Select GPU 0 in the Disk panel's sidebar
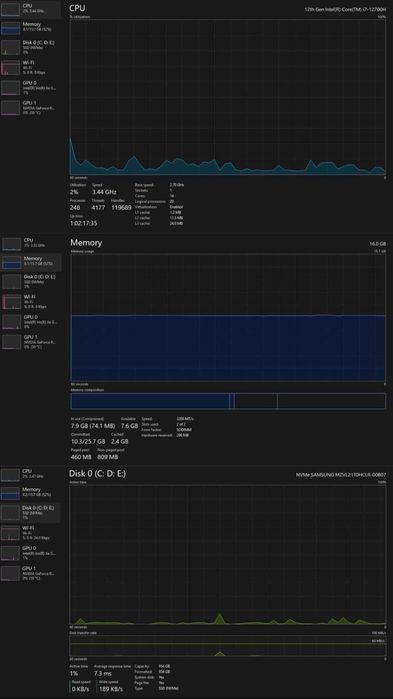The width and height of the screenshot is (393, 699). tap(30, 553)
